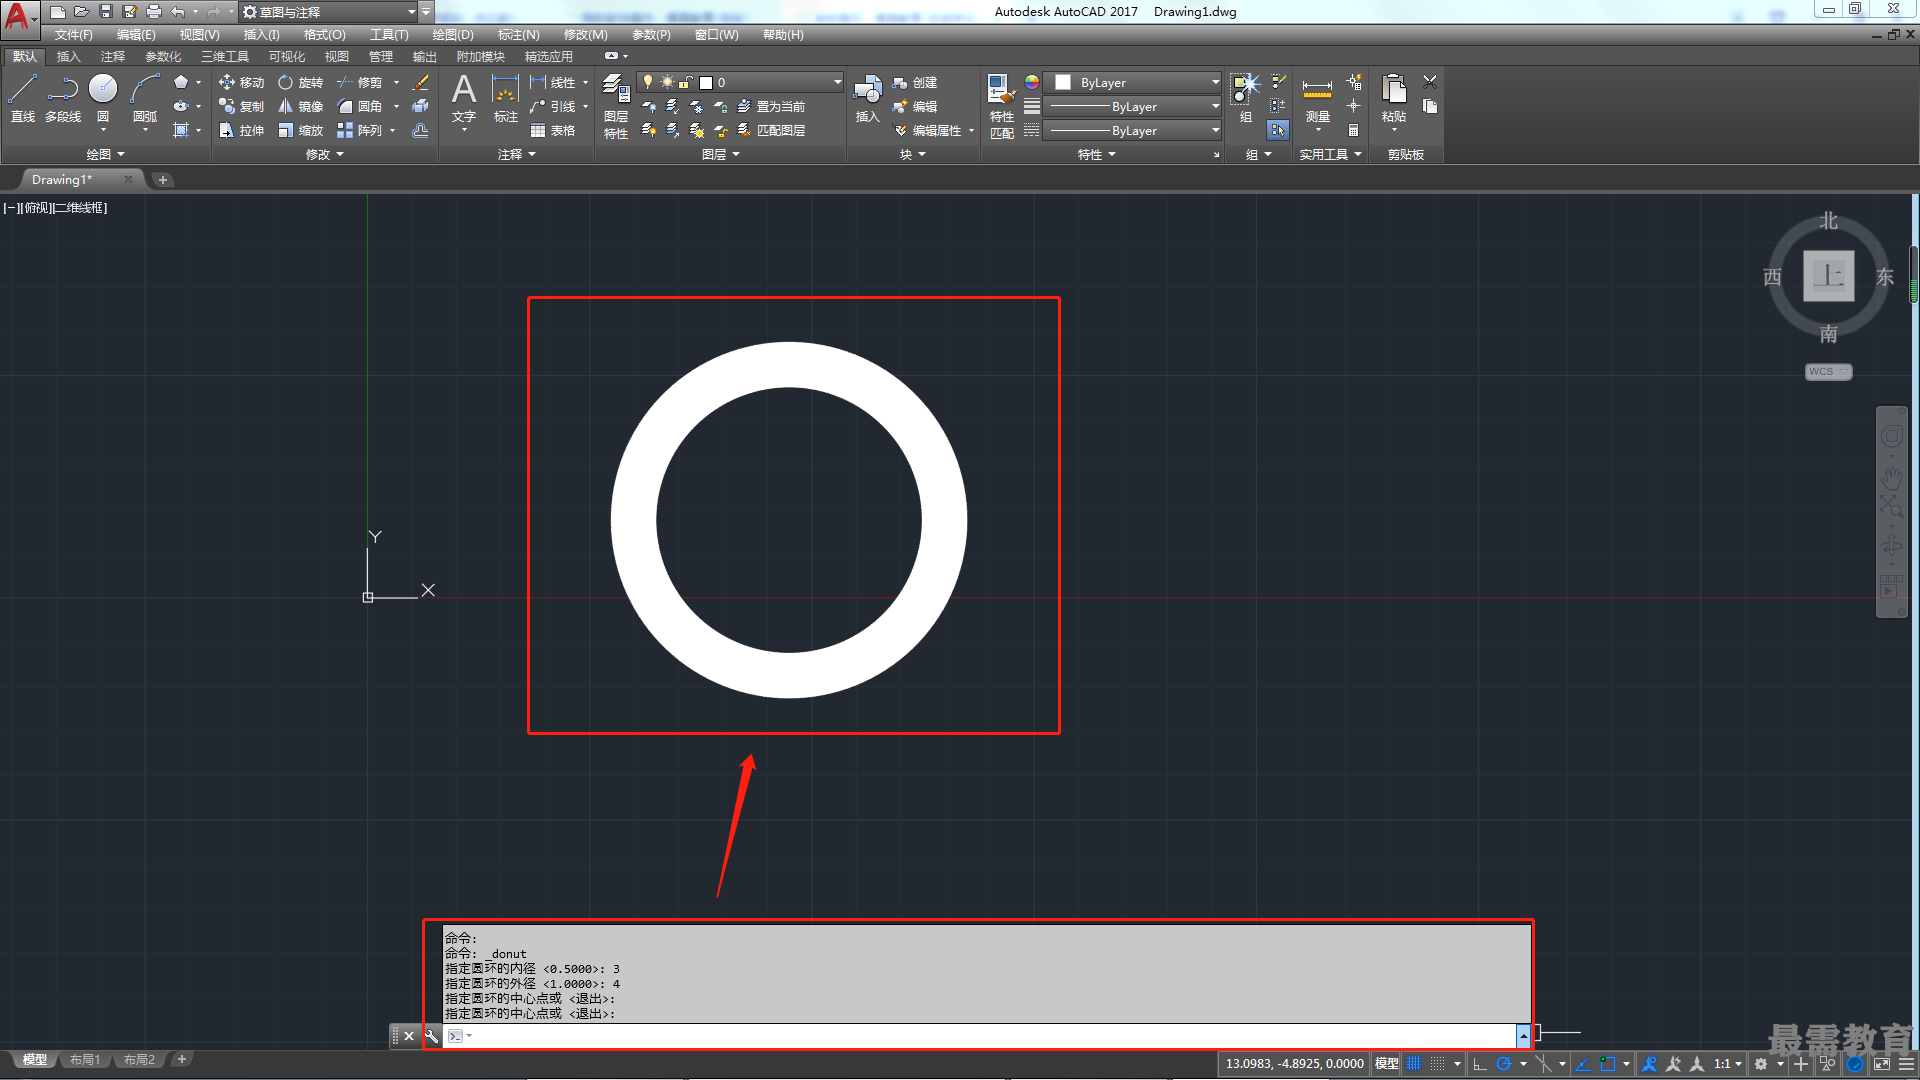The width and height of the screenshot is (1920, 1080).
Task: Click the Copy (复制) tool
Action: tap(242, 107)
